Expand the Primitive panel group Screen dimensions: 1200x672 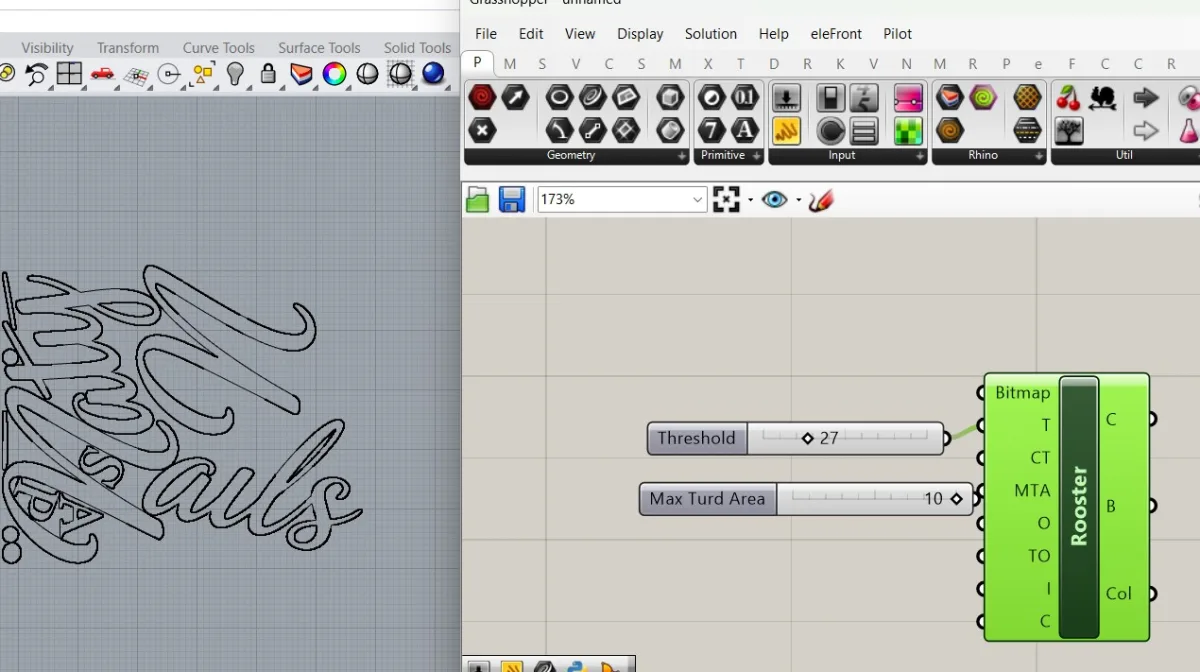[x=756, y=157]
